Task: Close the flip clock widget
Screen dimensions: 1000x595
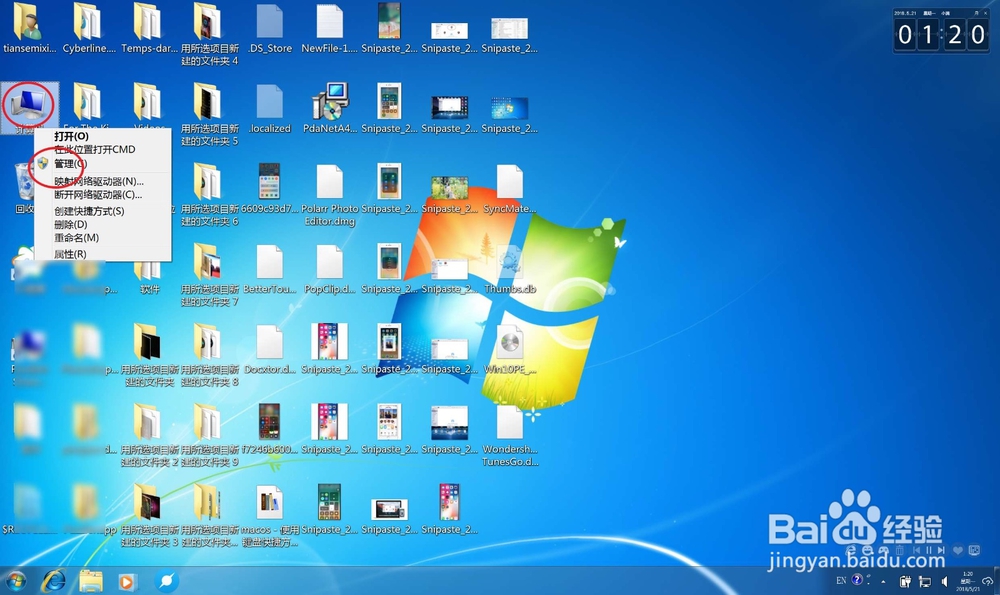Action: point(985,13)
